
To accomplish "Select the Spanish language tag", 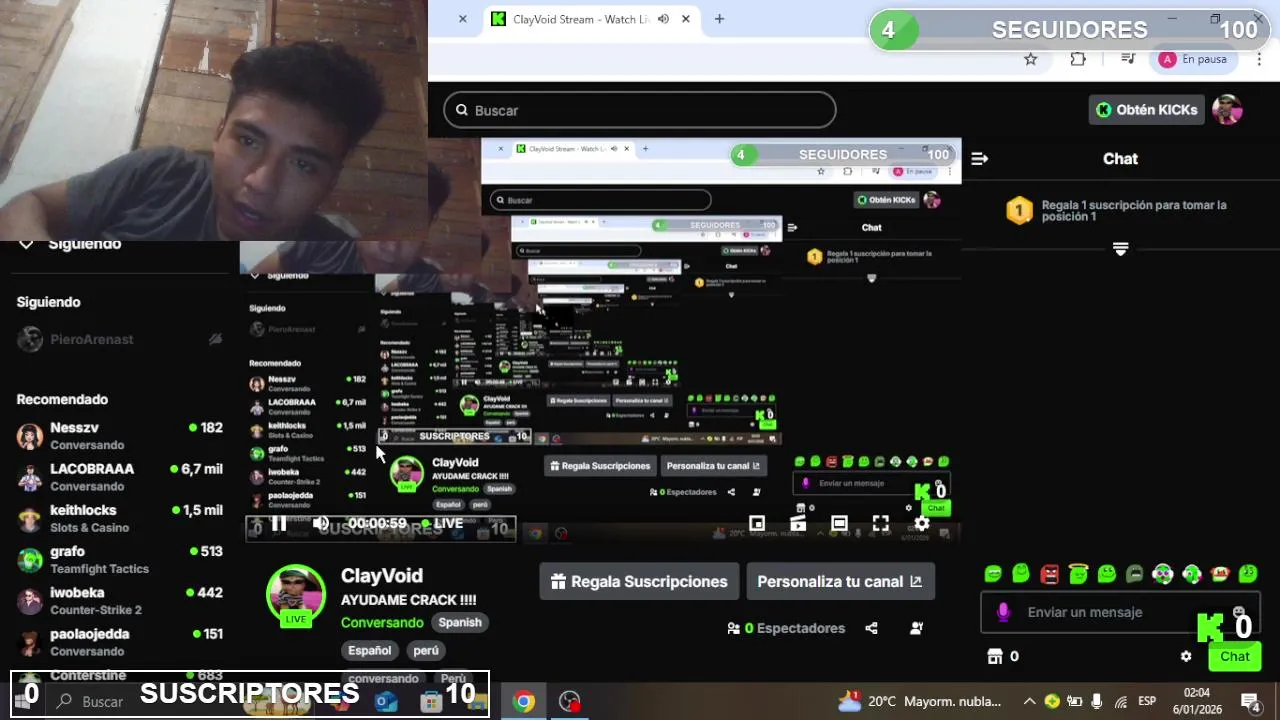I will click(460, 622).
